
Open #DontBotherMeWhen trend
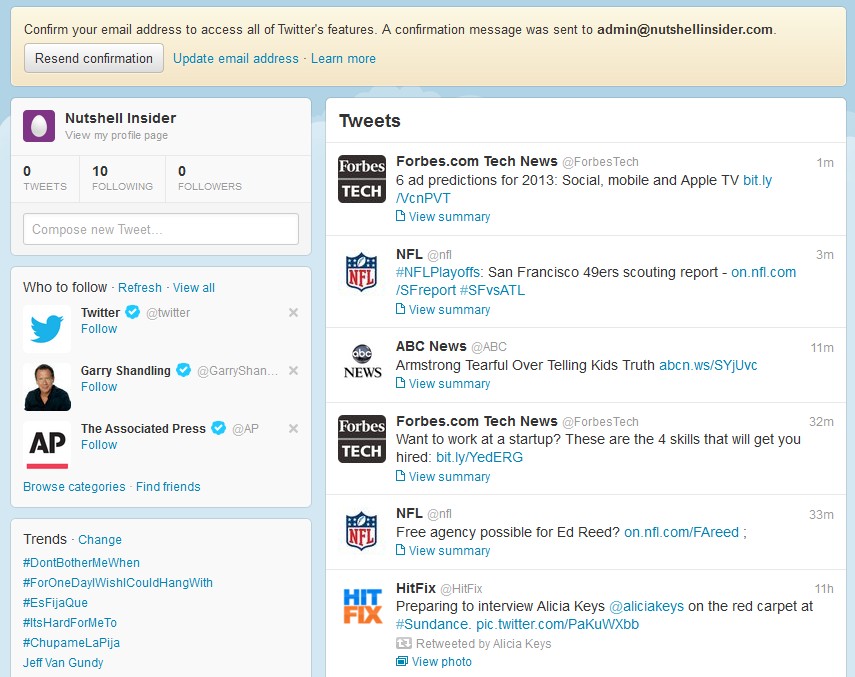point(81,563)
